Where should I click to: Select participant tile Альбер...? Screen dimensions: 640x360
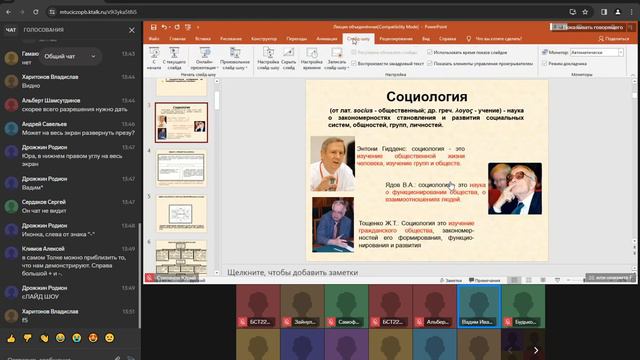pyautogui.click(x=434, y=307)
